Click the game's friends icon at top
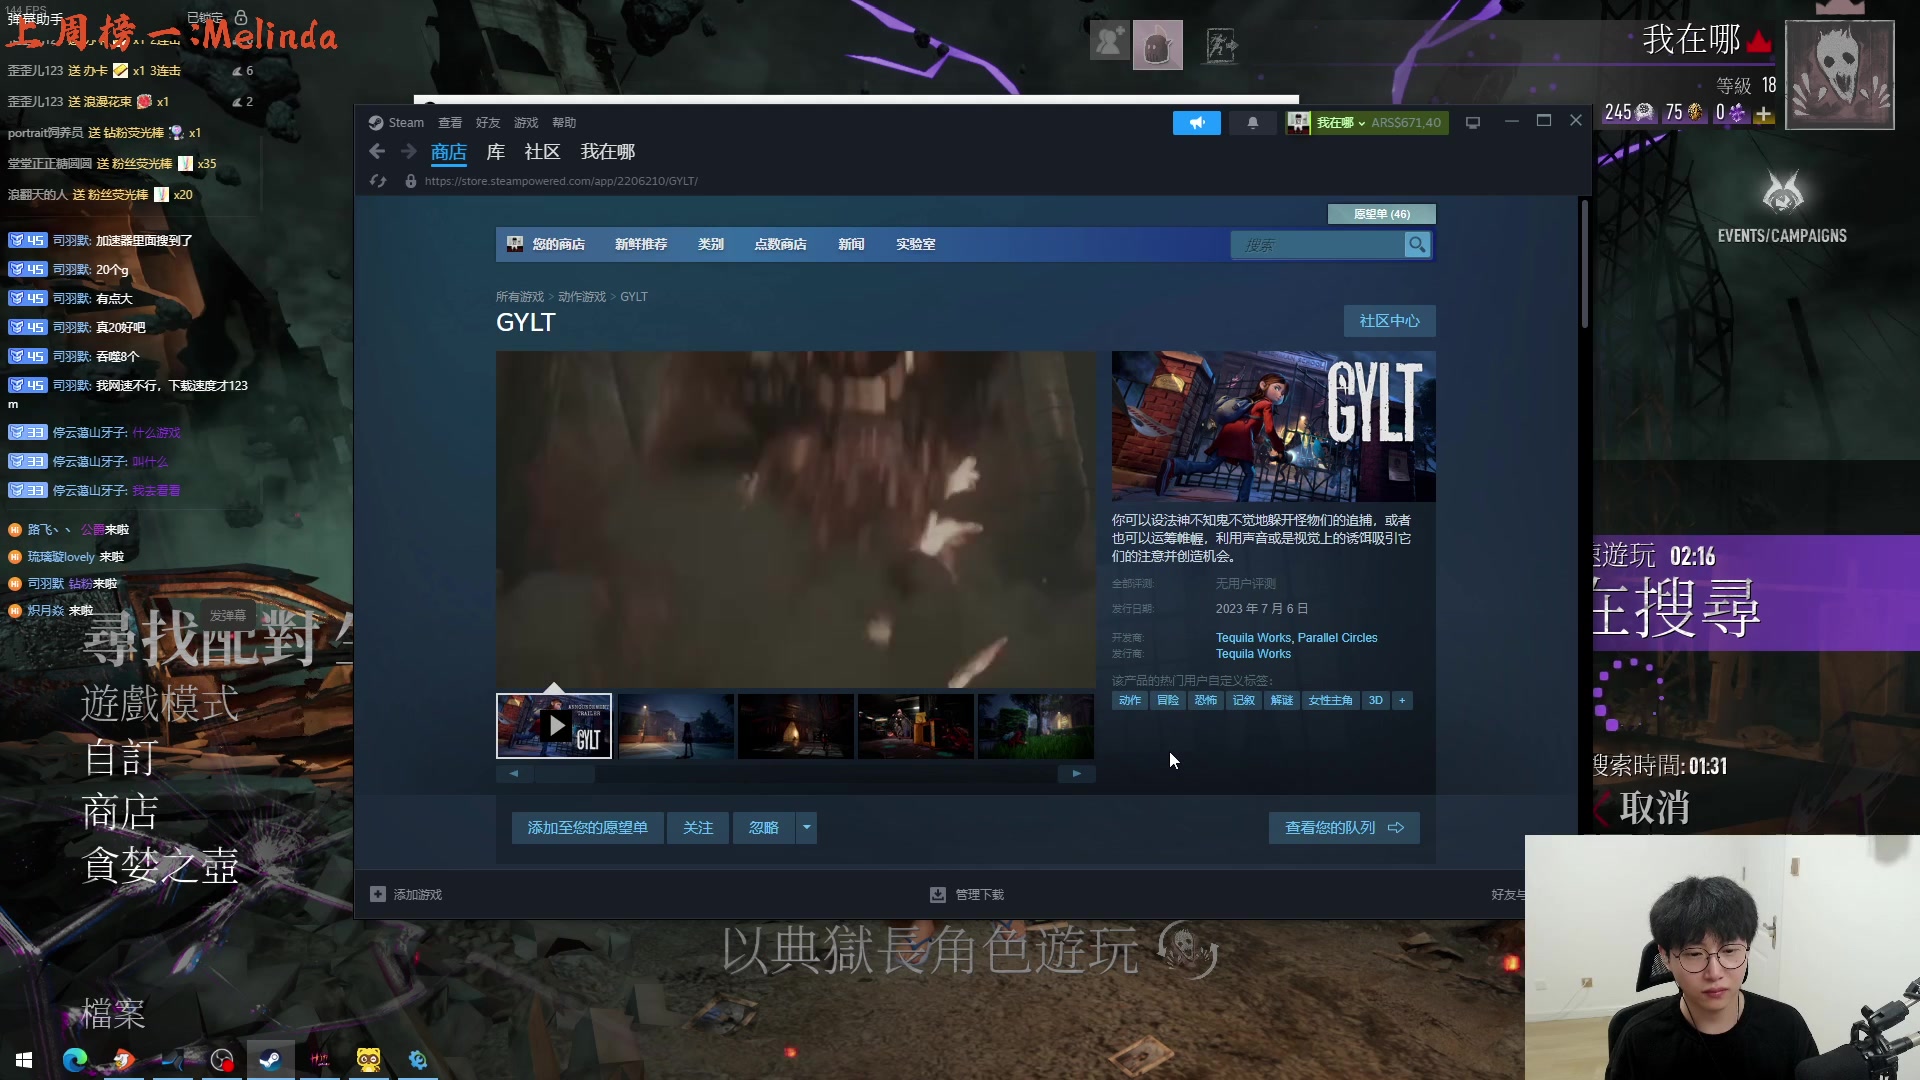 point(1109,42)
